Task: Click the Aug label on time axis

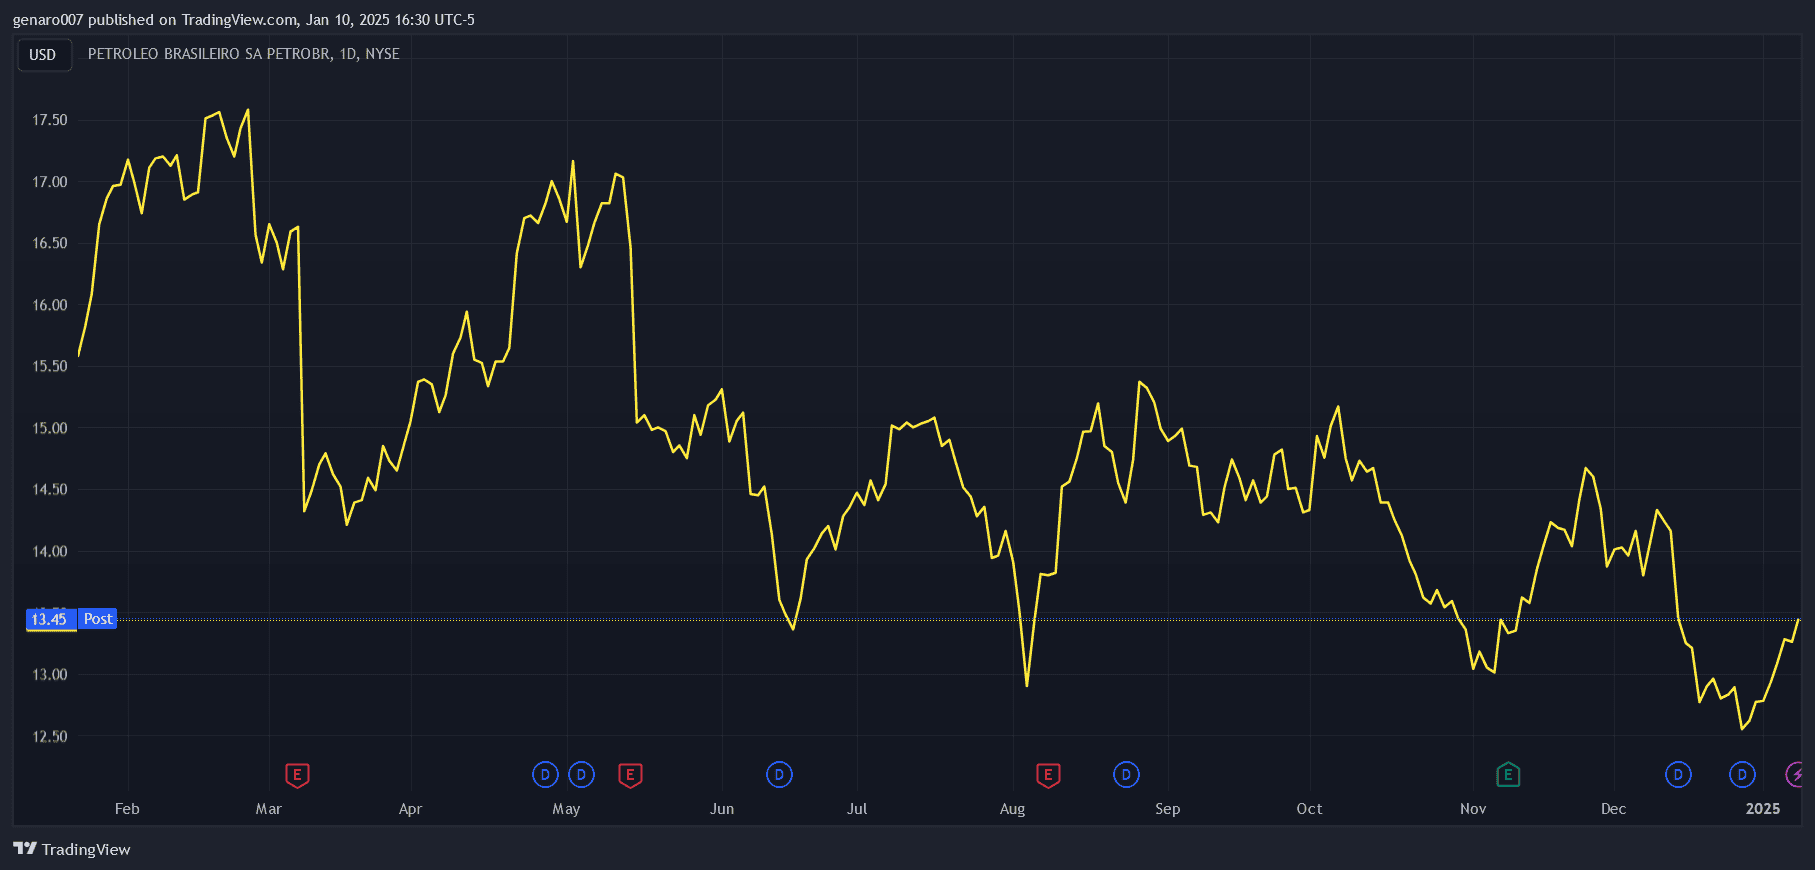Action: [x=1012, y=809]
